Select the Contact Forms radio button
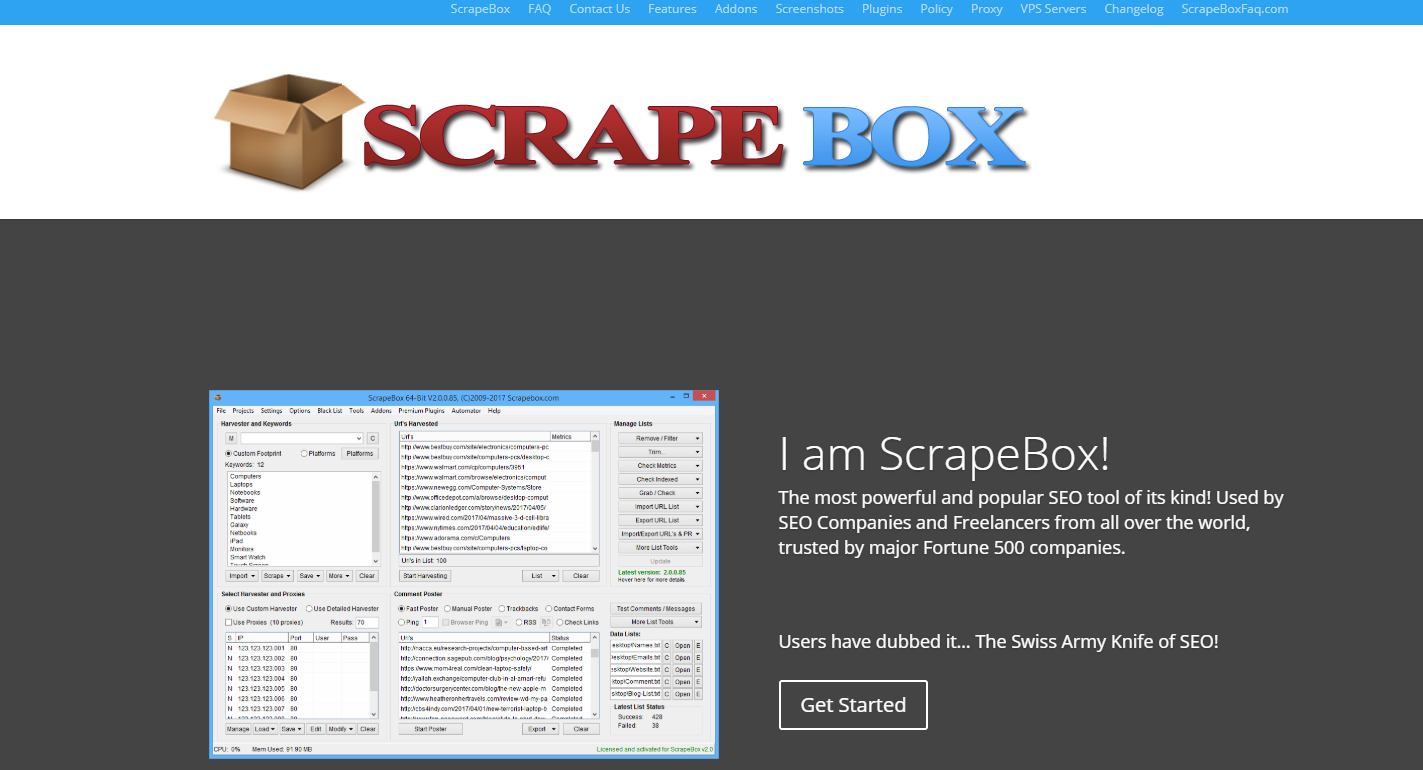The image size is (1423, 770). click(550, 608)
